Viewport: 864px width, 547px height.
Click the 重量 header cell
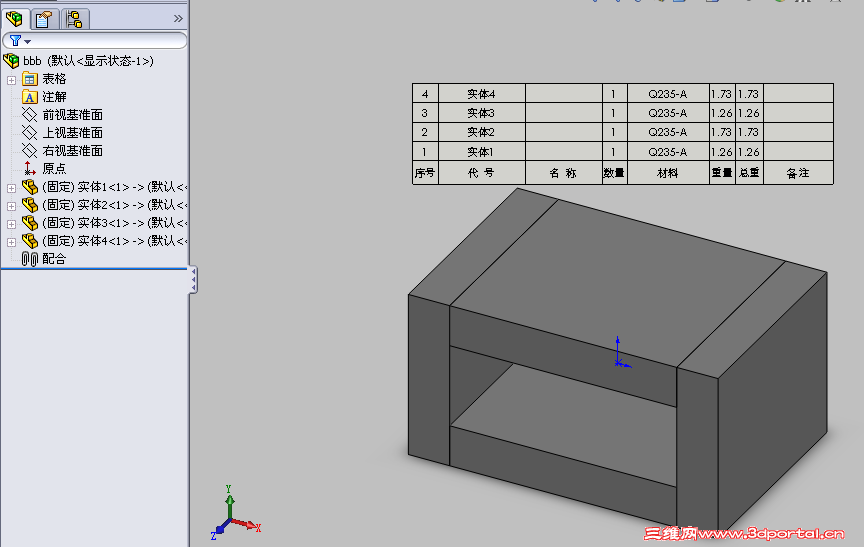722,173
